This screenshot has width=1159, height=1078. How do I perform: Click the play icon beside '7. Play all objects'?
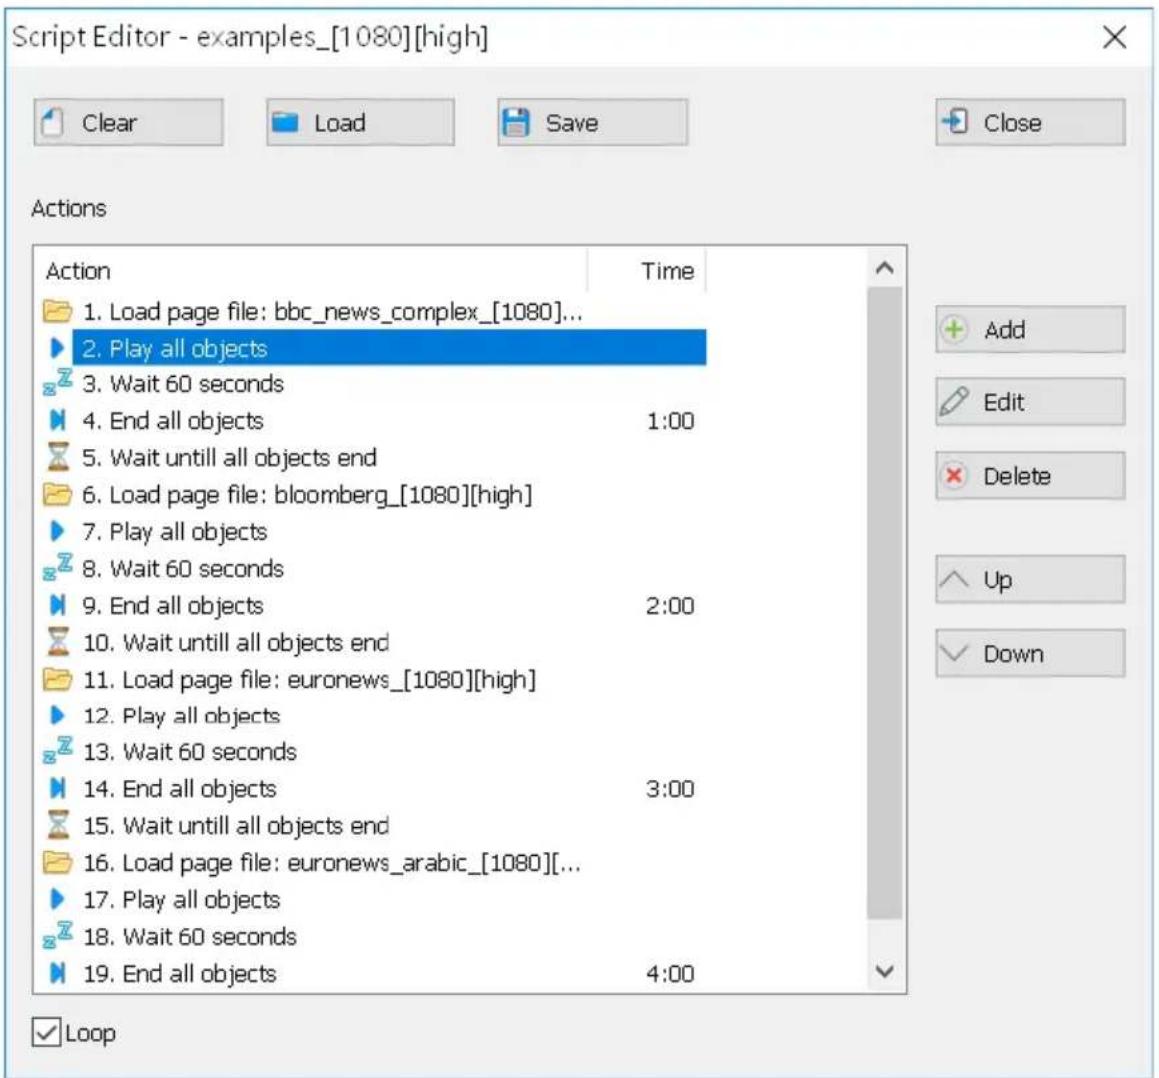[57, 531]
